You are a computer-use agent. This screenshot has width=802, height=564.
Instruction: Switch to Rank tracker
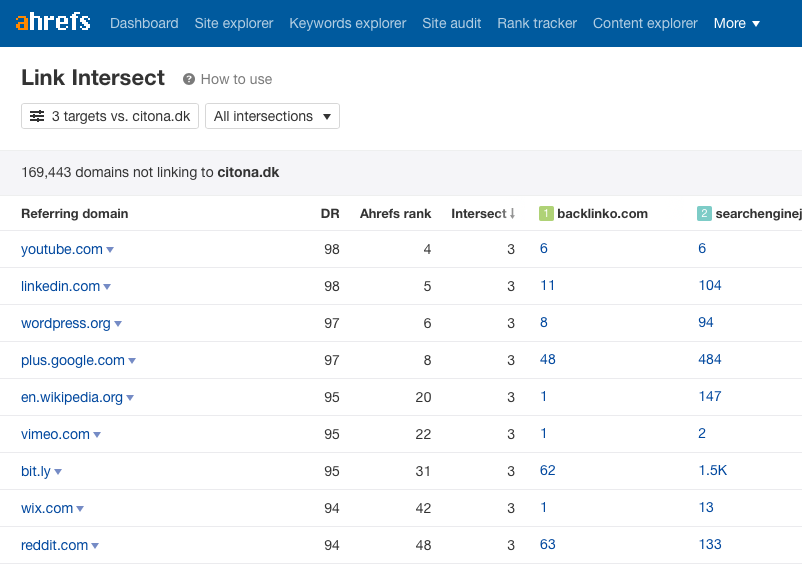pyautogui.click(x=537, y=24)
